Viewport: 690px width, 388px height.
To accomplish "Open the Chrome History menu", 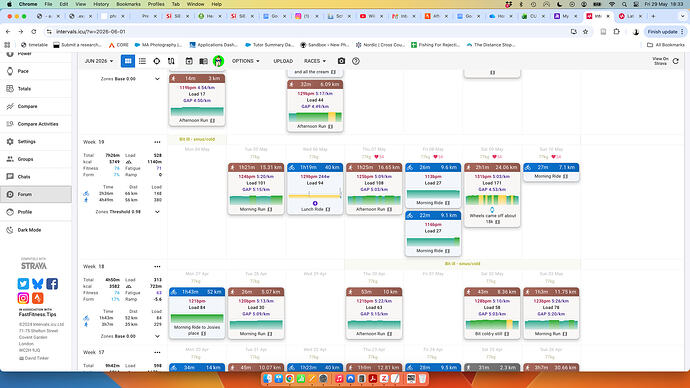I will click(101, 4).
